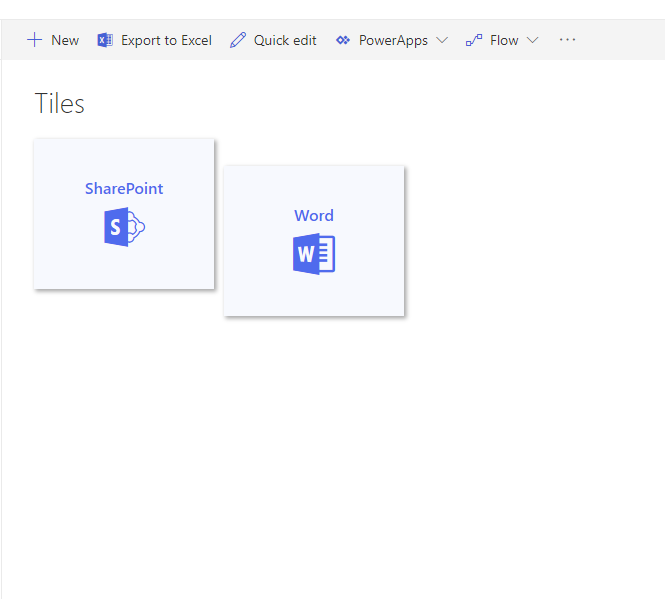
Task: Select Export to Excel text
Action: point(166,40)
